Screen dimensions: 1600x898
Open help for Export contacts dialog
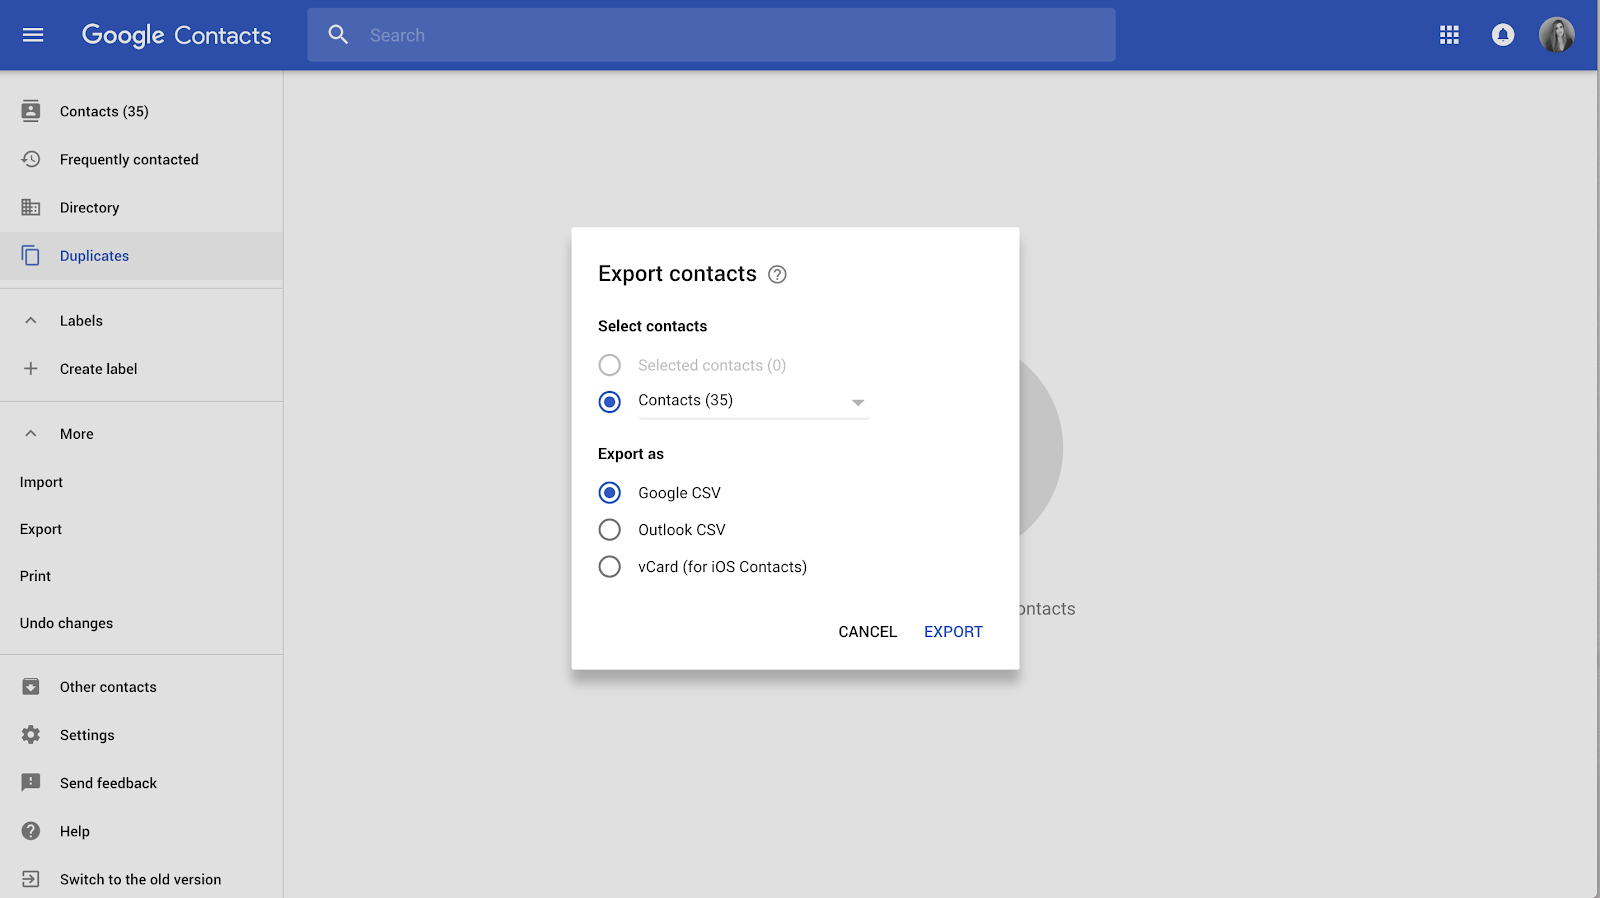coord(777,275)
